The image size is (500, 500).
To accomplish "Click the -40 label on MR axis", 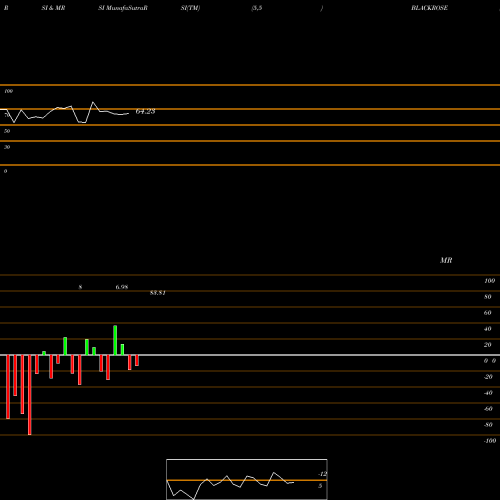I will coord(488,393).
